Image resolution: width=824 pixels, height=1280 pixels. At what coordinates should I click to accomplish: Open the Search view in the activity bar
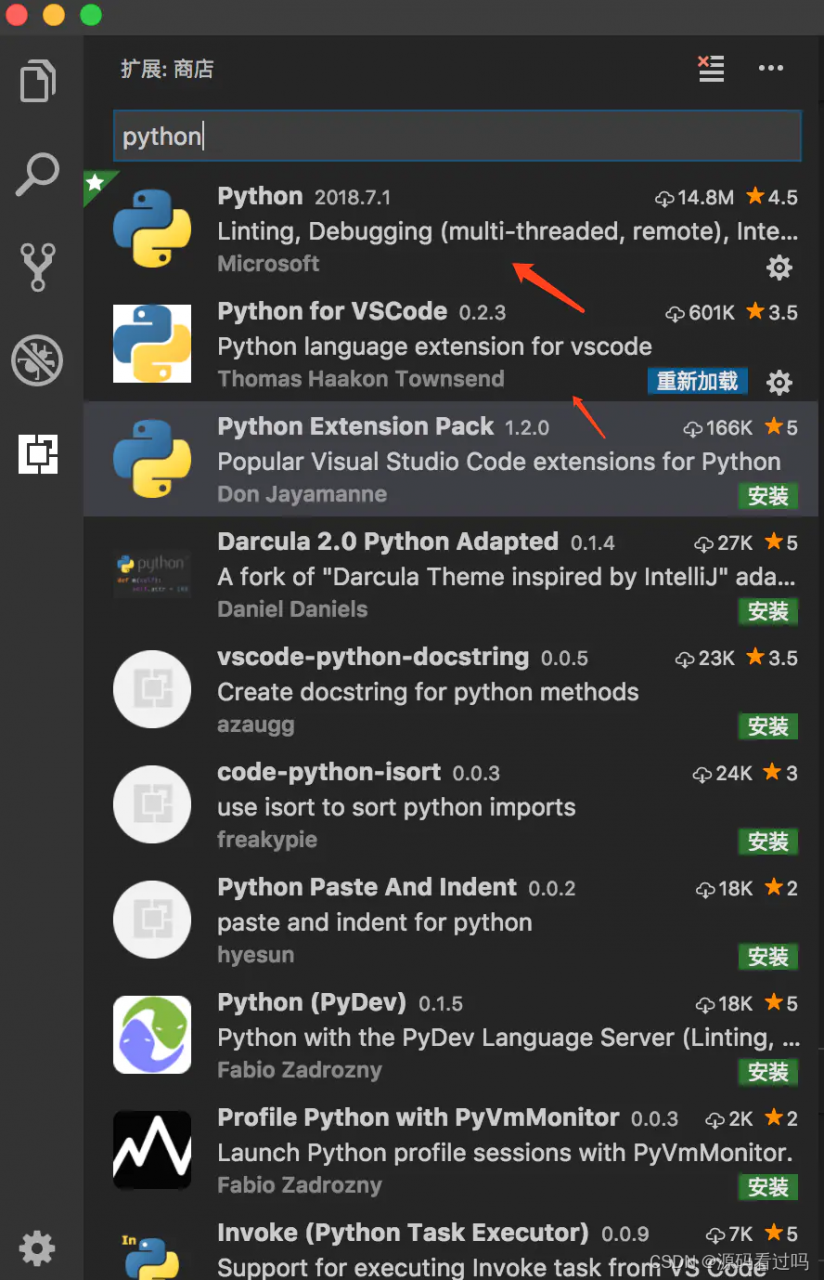(38, 175)
